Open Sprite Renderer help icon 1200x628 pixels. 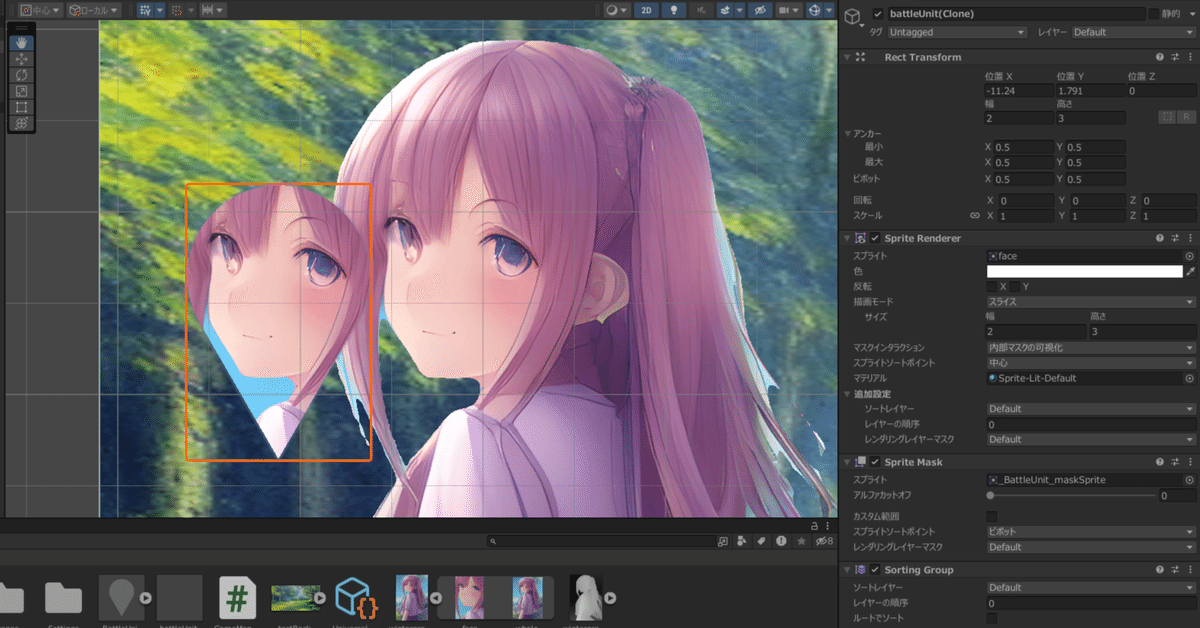[x=1160, y=238]
